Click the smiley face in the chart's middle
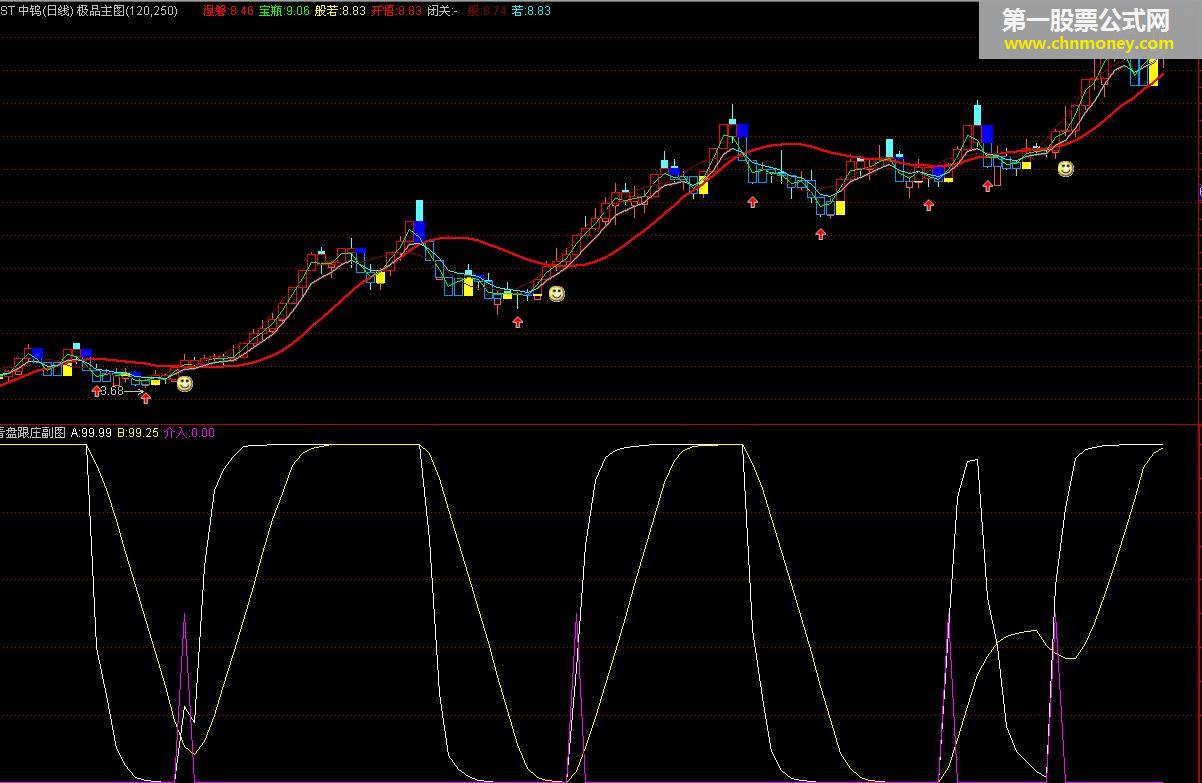1202x783 pixels. 557,293
